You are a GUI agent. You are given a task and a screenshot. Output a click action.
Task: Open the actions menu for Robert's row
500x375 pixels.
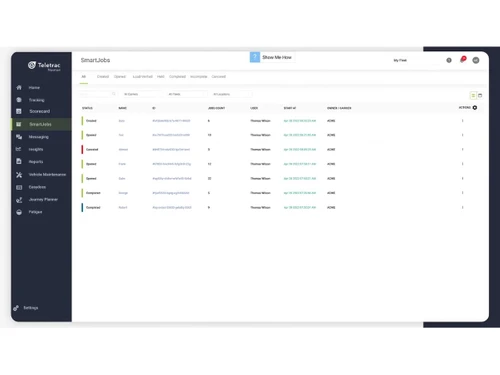(462, 207)
